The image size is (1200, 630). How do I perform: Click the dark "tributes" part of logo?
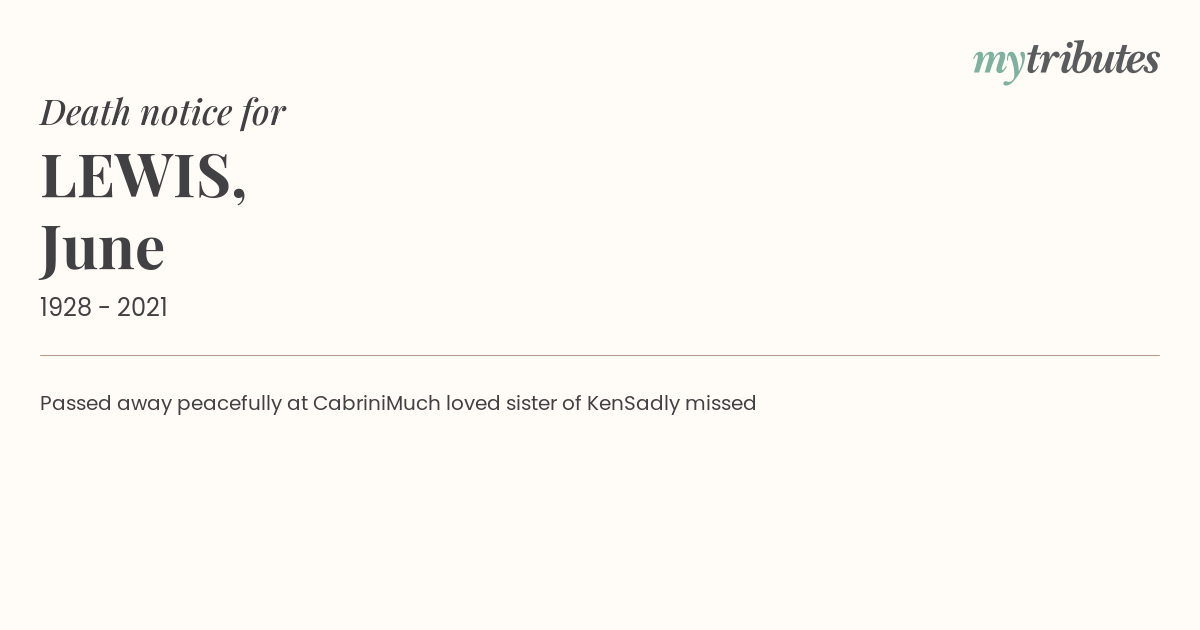1093,59
